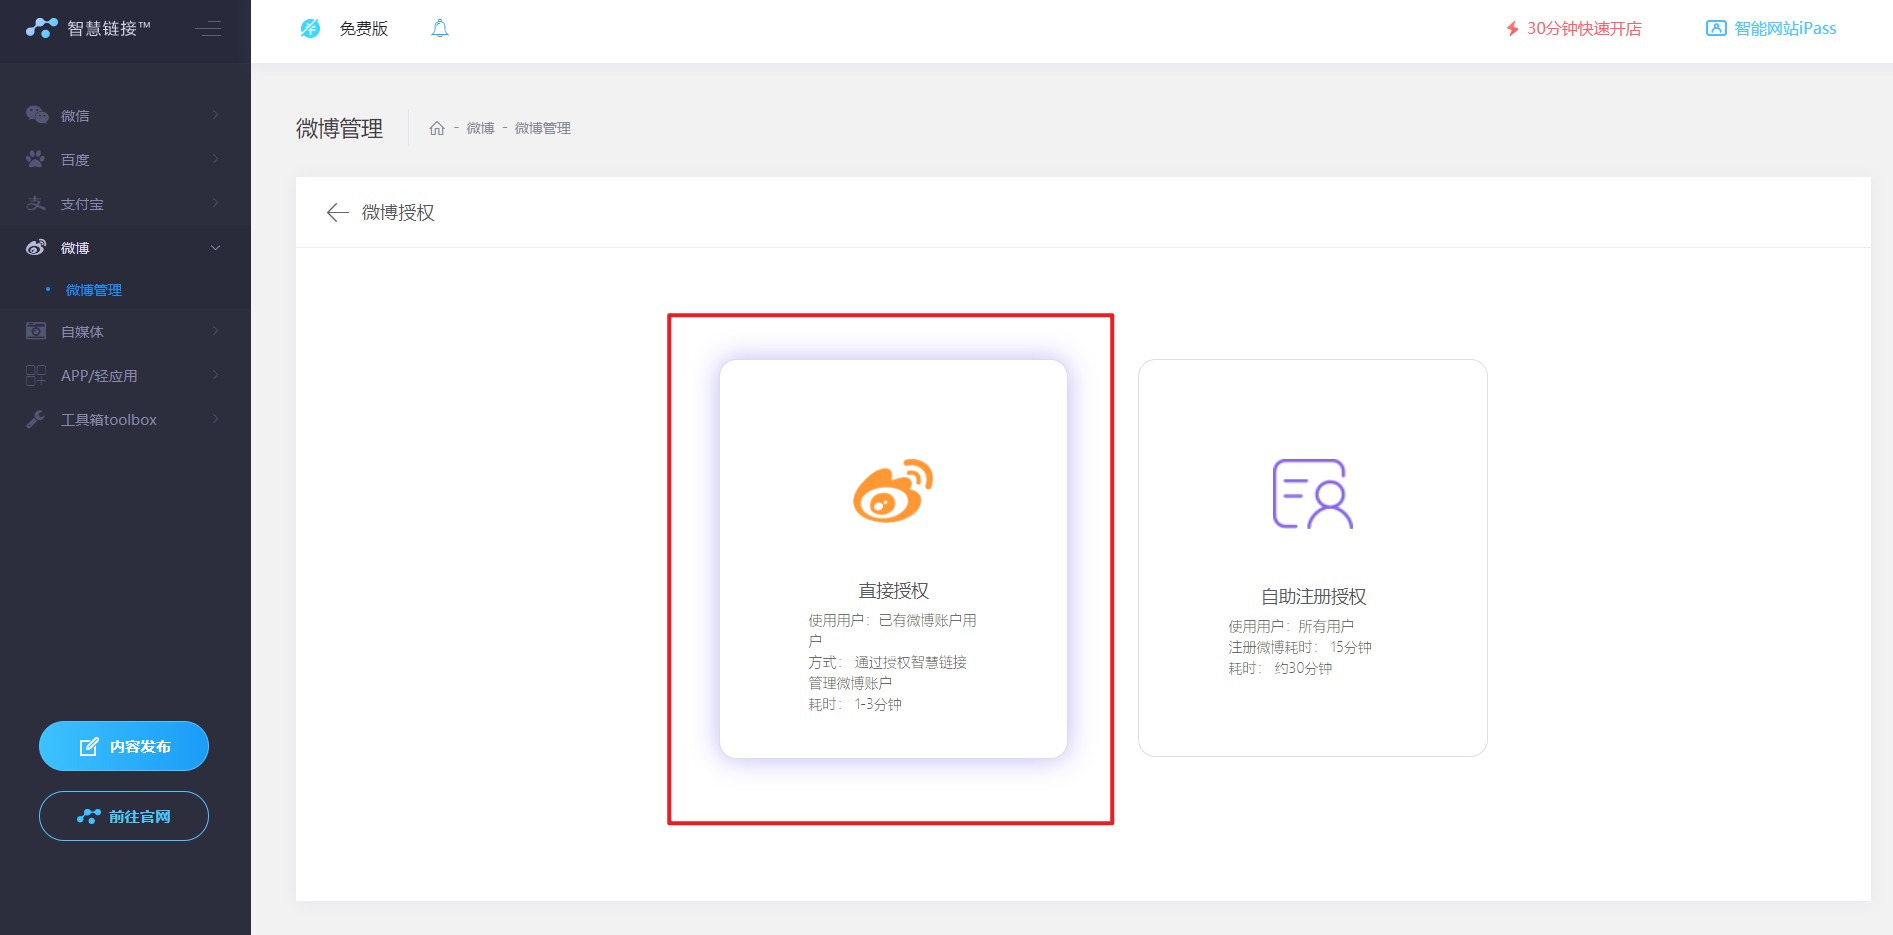Click the 微博授权 heading
1893x935 pixels.
point(398,212)
